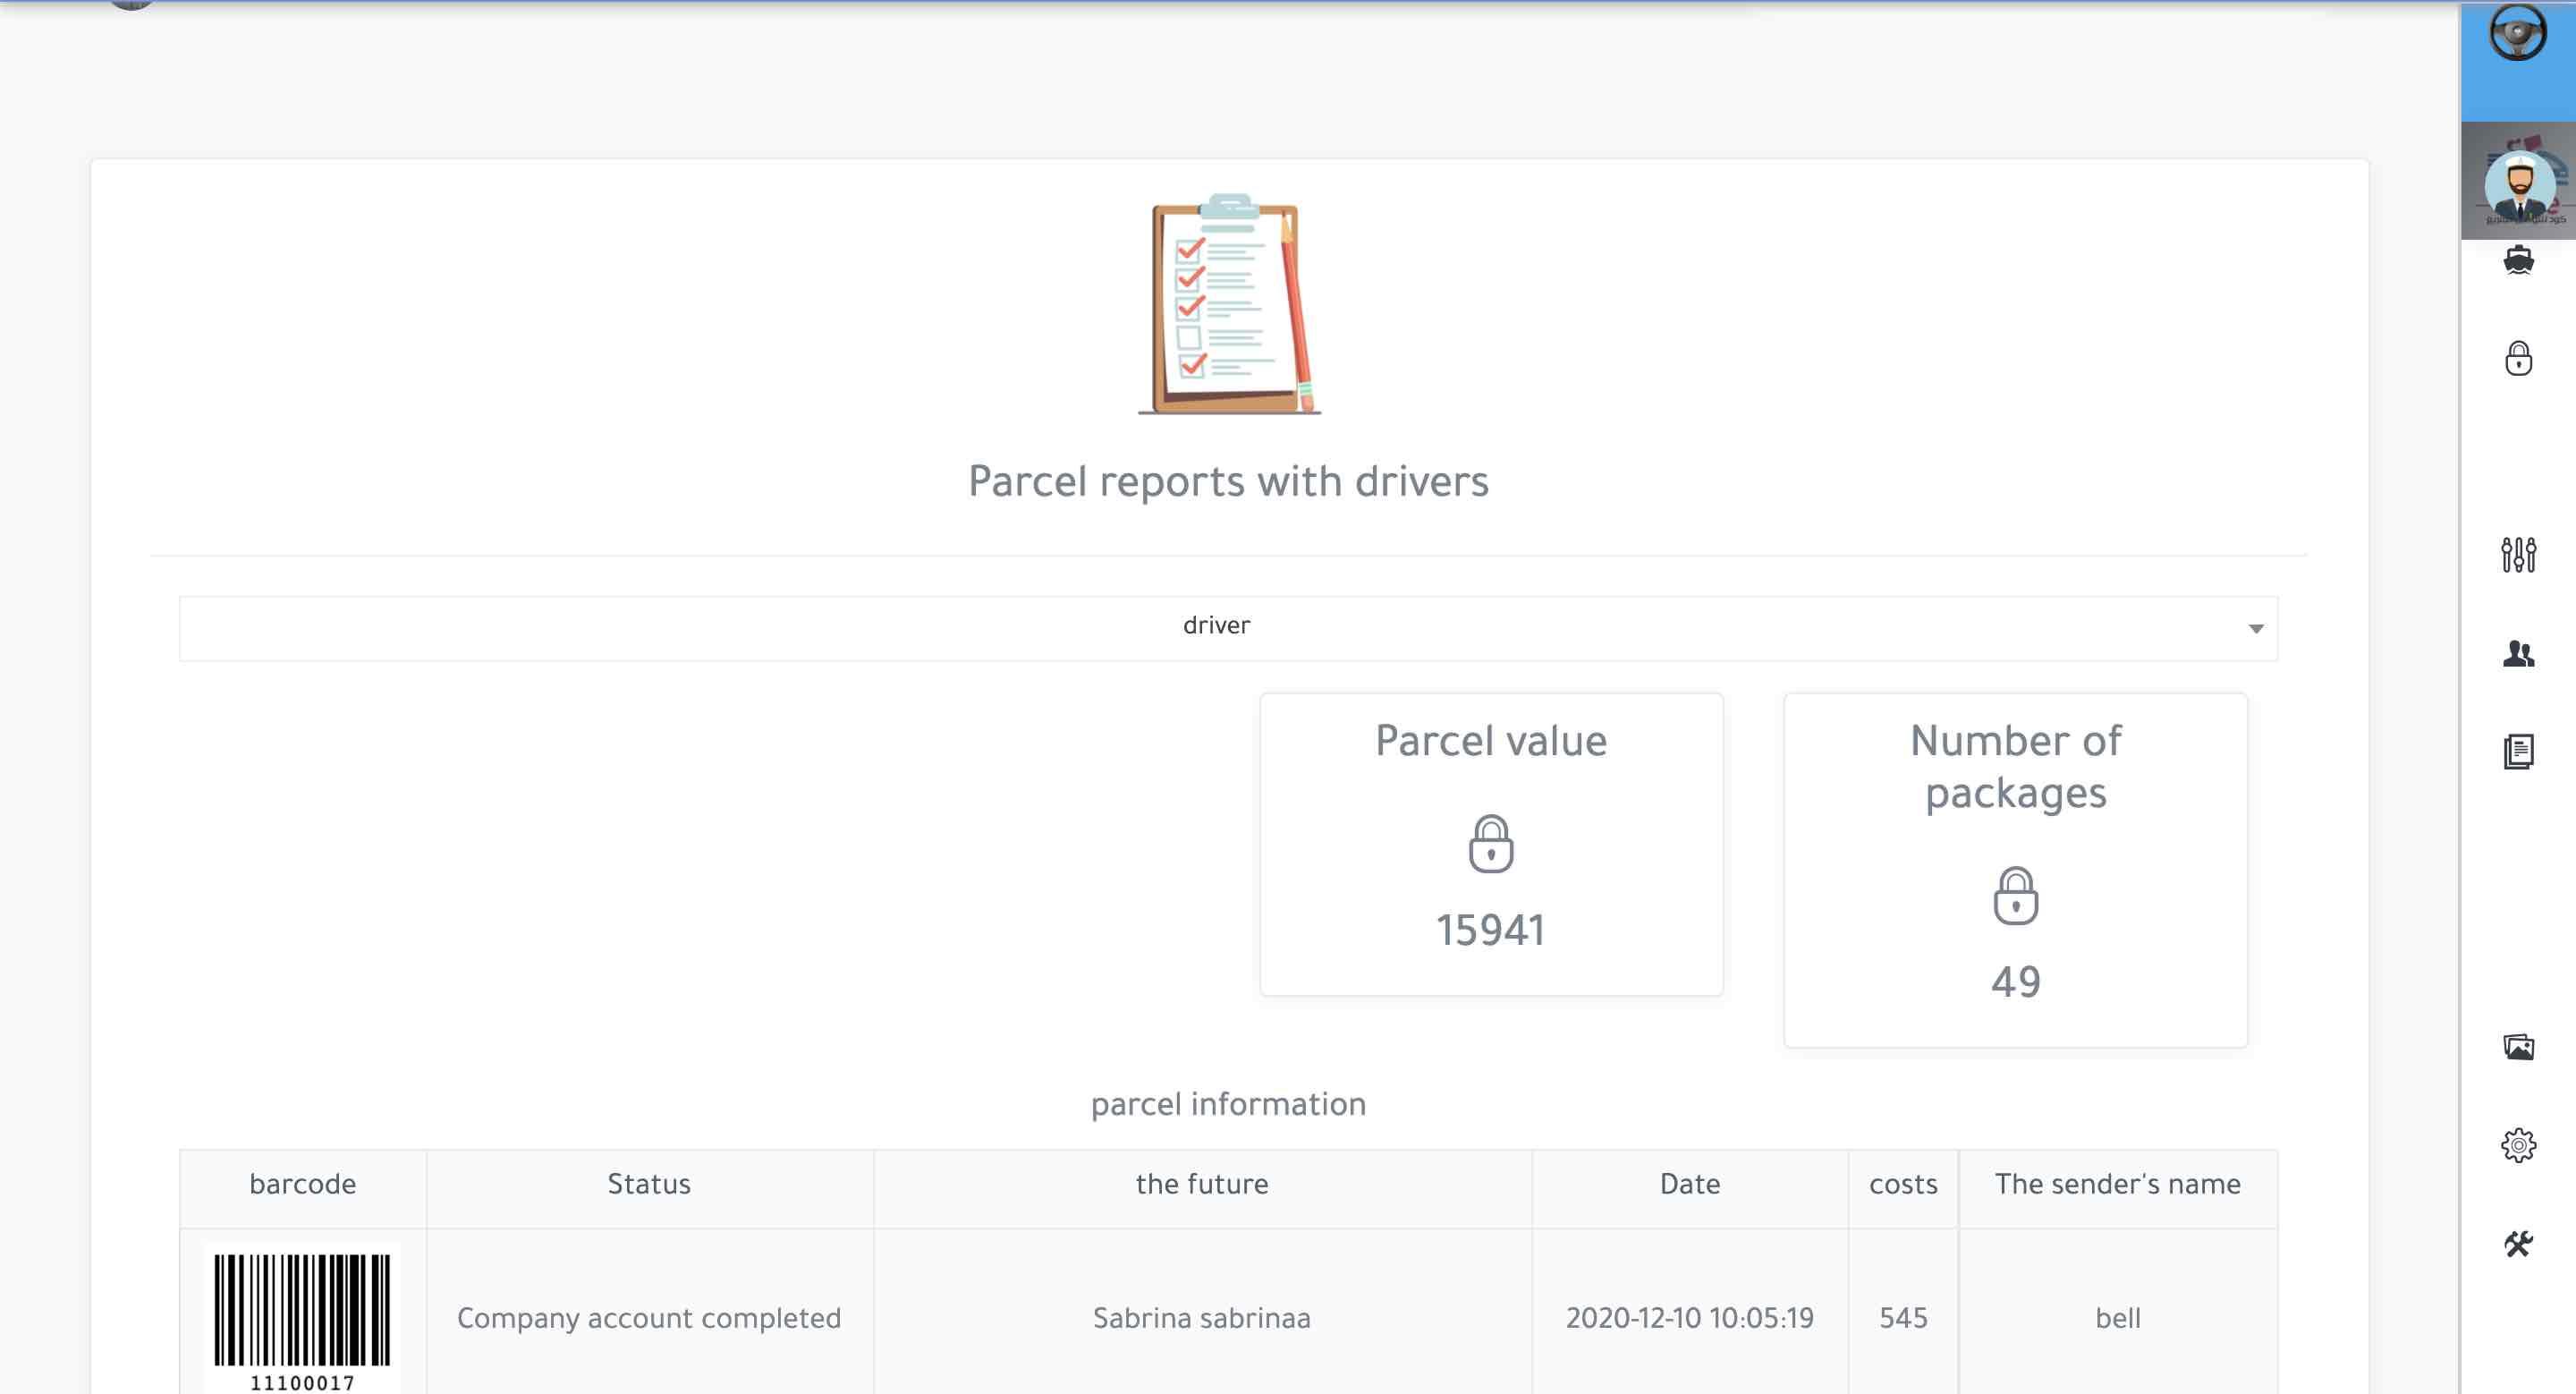The image size is (2576, 1394).
Task: Open the driver dropdown selector
Action: 1216,627
